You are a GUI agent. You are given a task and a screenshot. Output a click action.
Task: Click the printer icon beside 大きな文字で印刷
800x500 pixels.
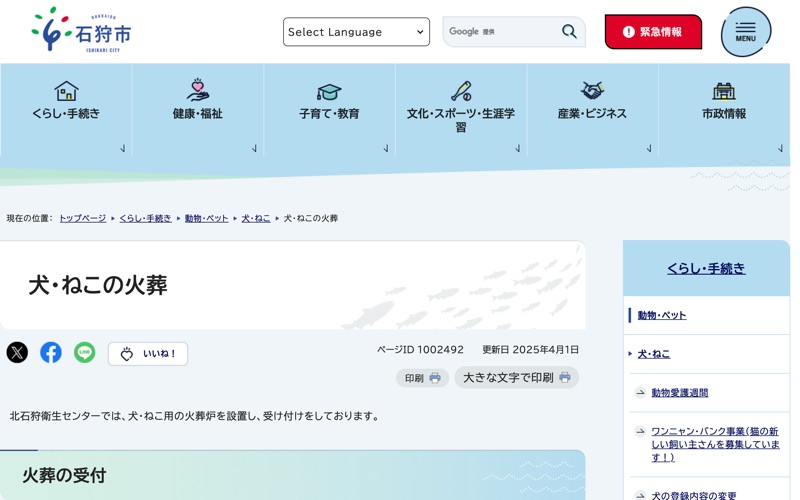565,378
